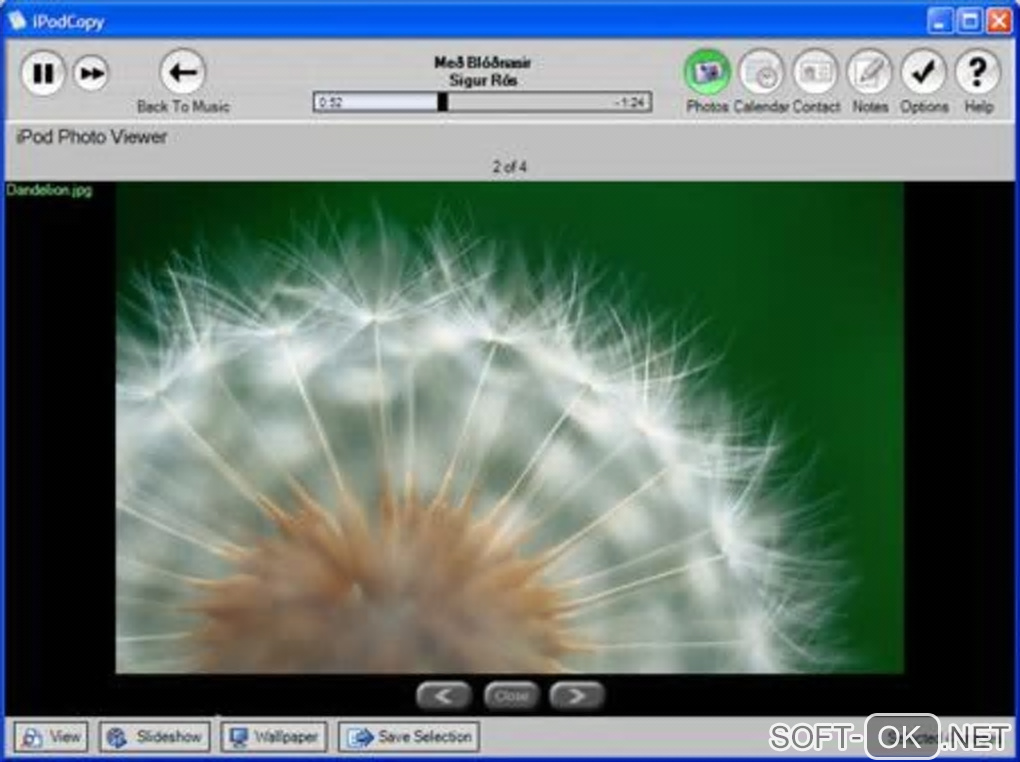Click the Dandelion.jpg filename label
The height and width of the screenshot is (762, 1020).
(49, 190)
